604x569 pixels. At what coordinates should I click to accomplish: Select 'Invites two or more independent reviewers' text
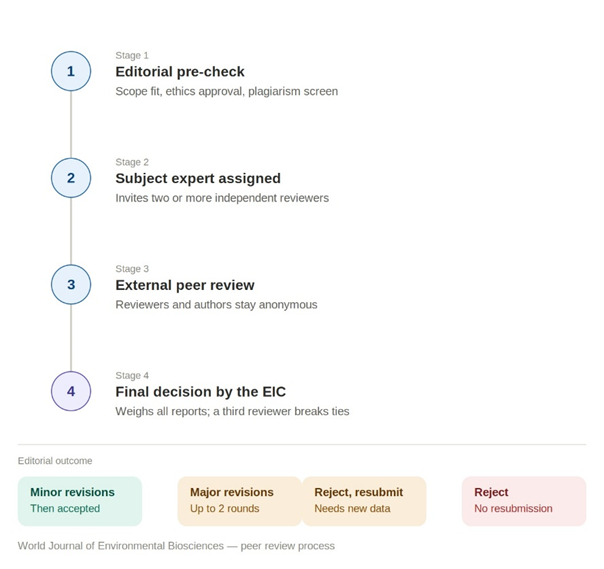coord(222,198)
